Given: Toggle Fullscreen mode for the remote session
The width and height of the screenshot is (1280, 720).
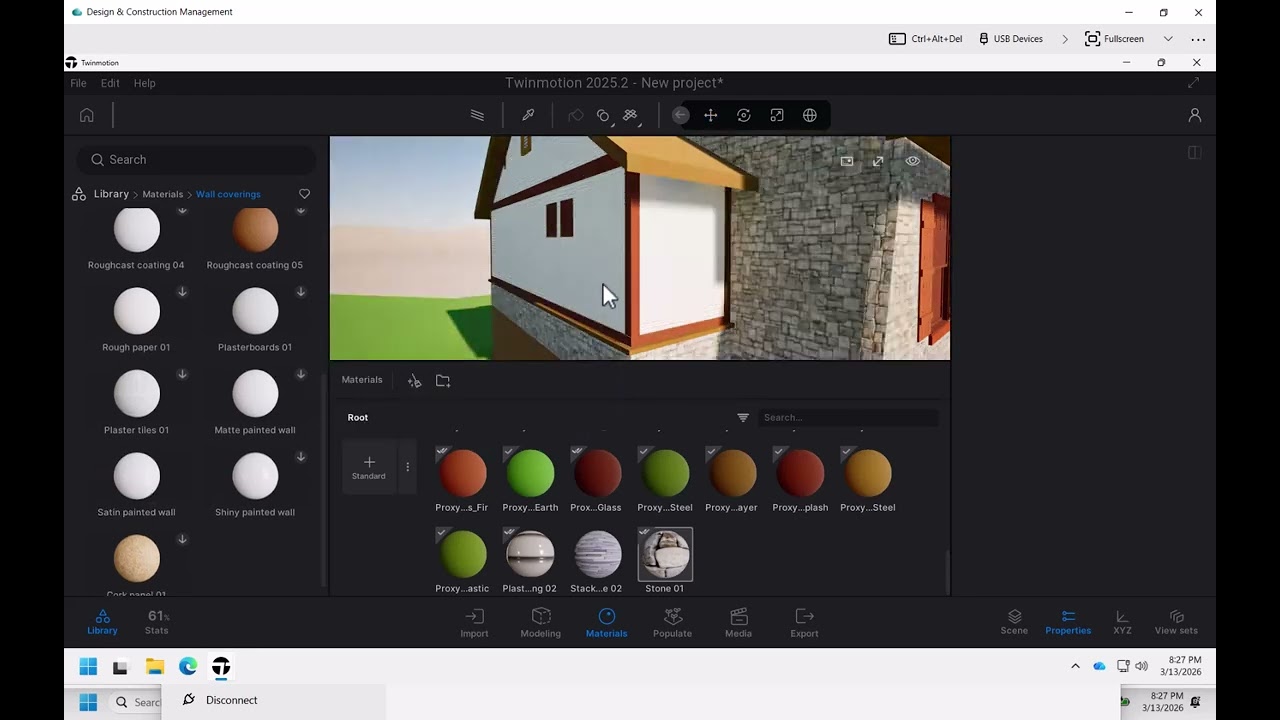Looking at the screenshot, I should tap(1114, 39).
